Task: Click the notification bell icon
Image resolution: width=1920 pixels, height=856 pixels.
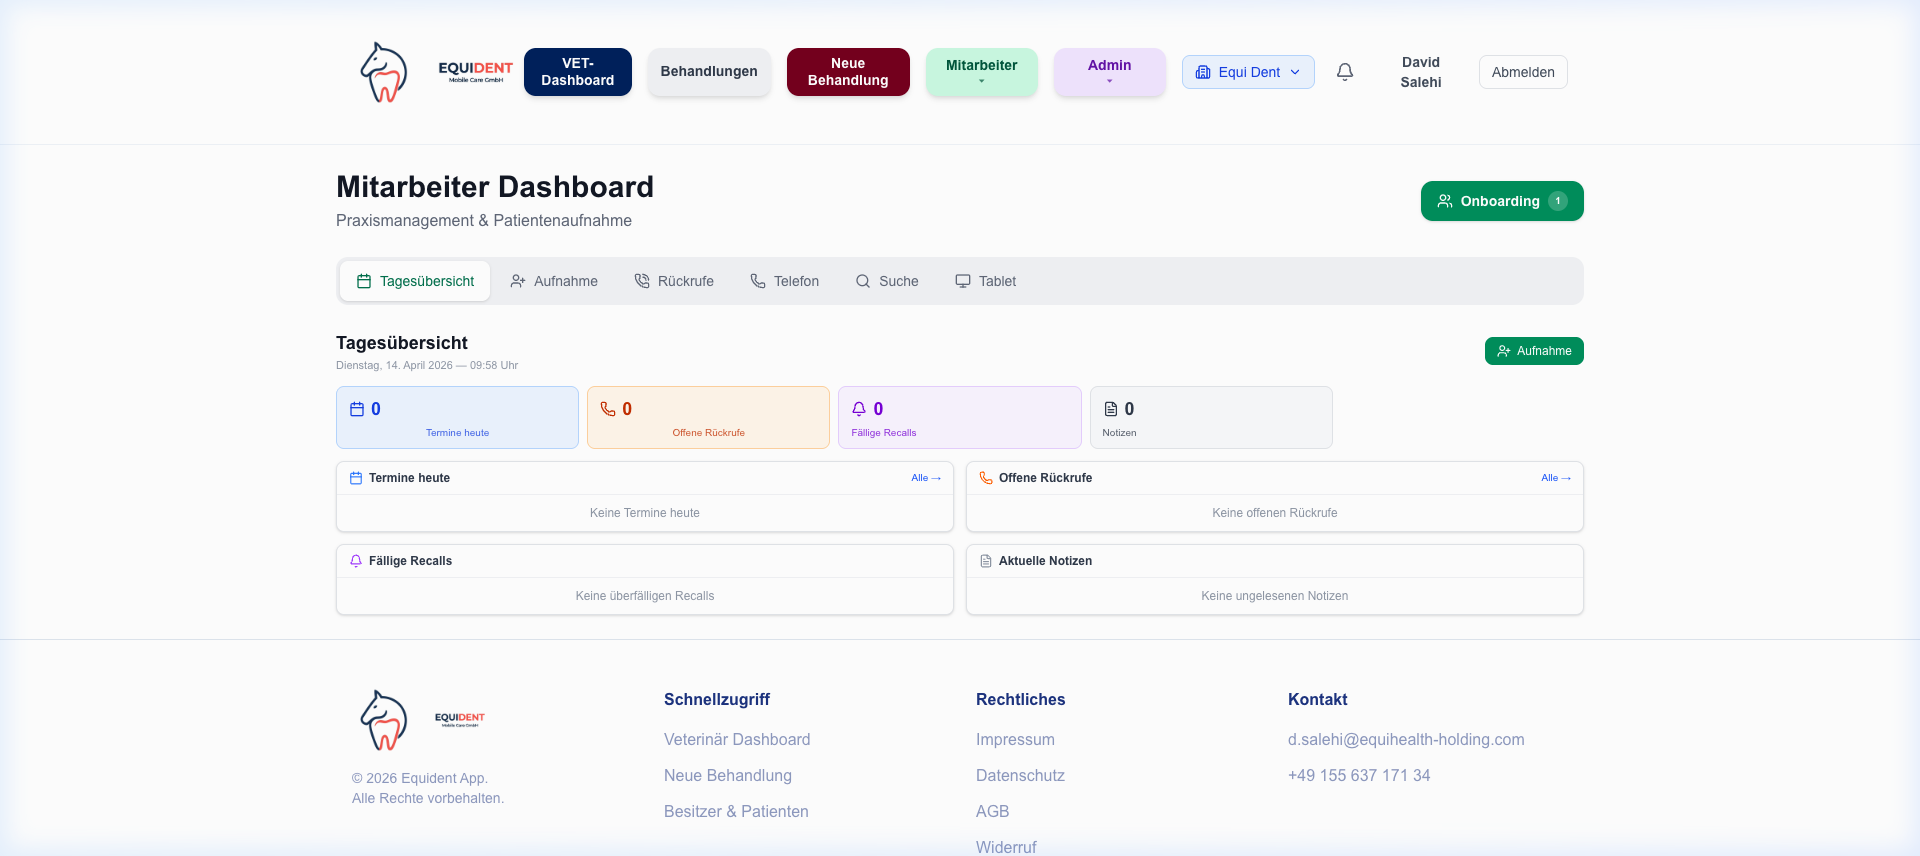Action: pos(1345,72)
